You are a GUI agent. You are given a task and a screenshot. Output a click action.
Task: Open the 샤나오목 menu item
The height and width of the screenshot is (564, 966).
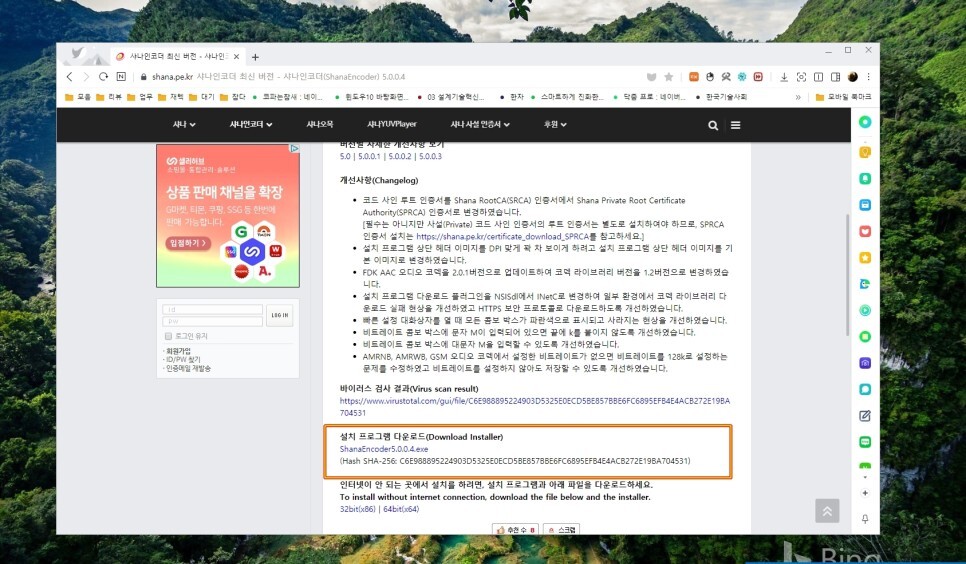pos(320,125)
